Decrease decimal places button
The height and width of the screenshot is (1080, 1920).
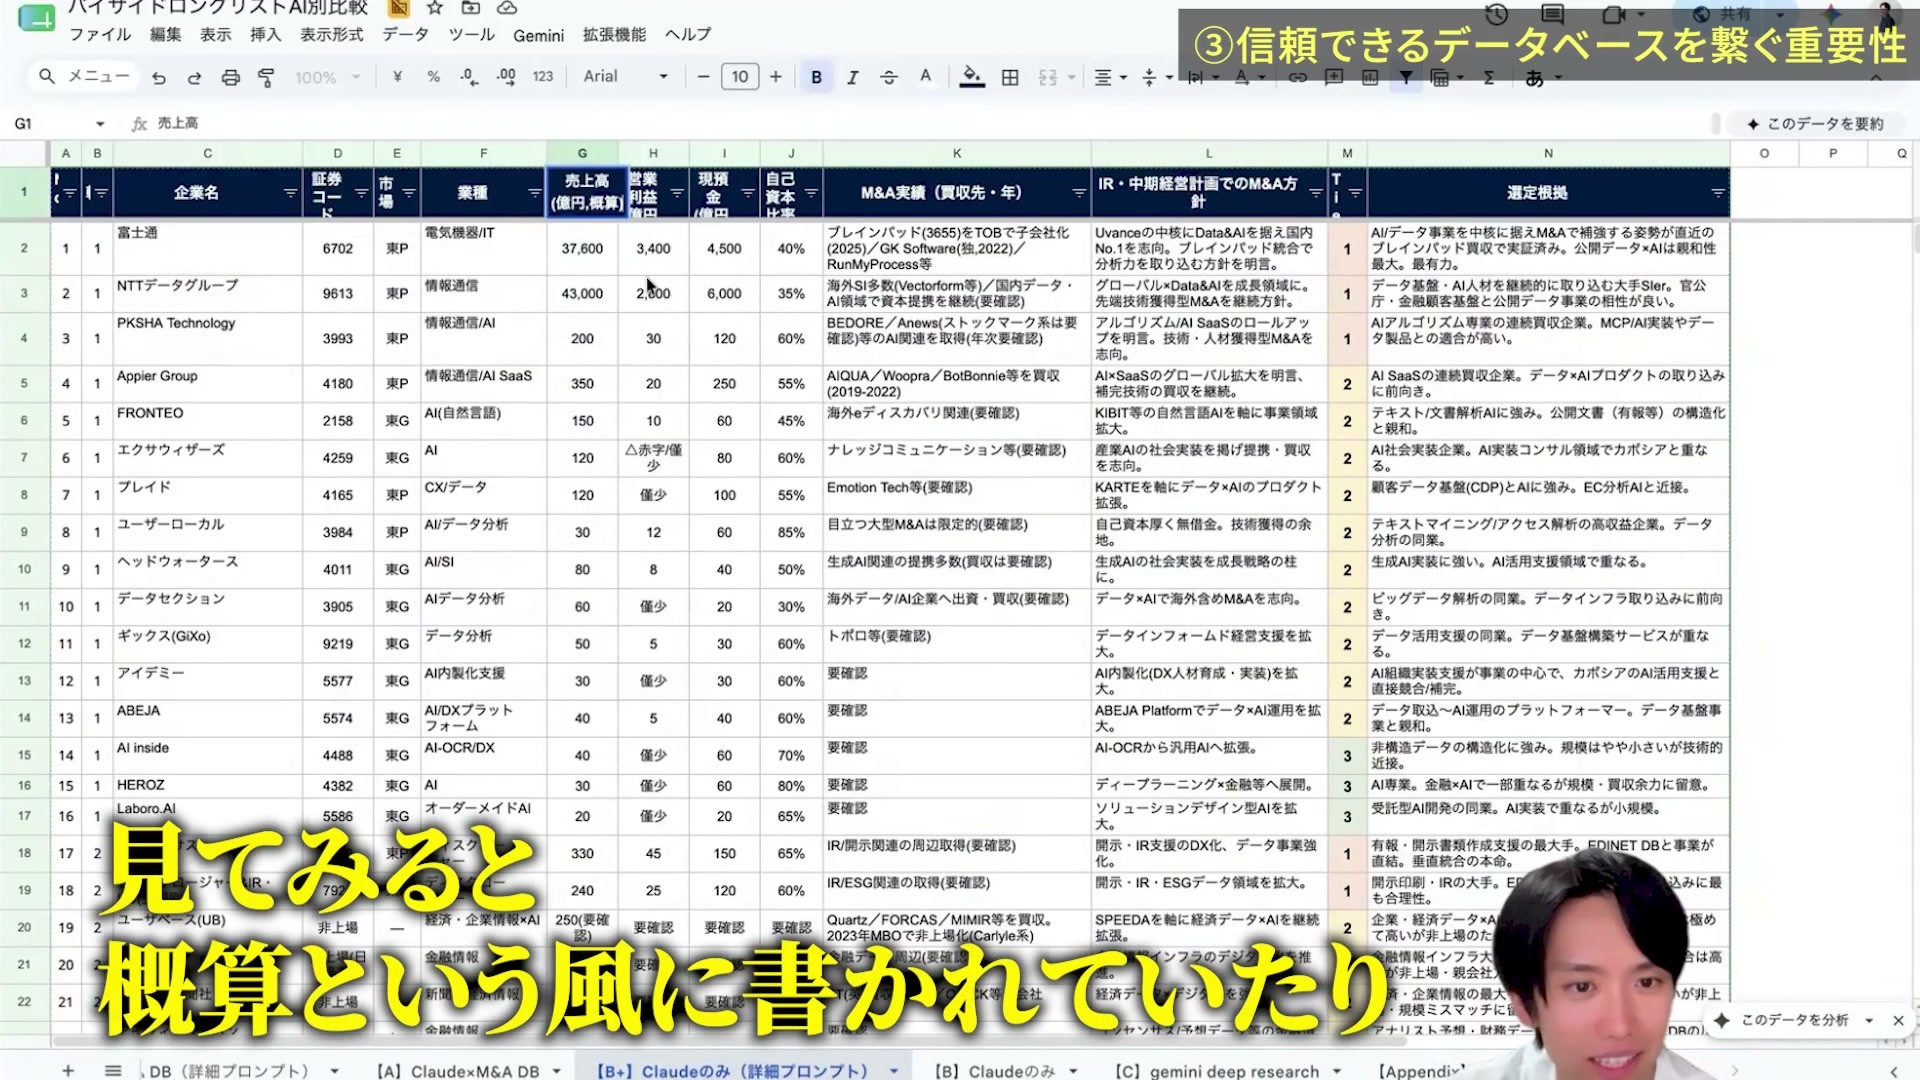coord(469,76)
